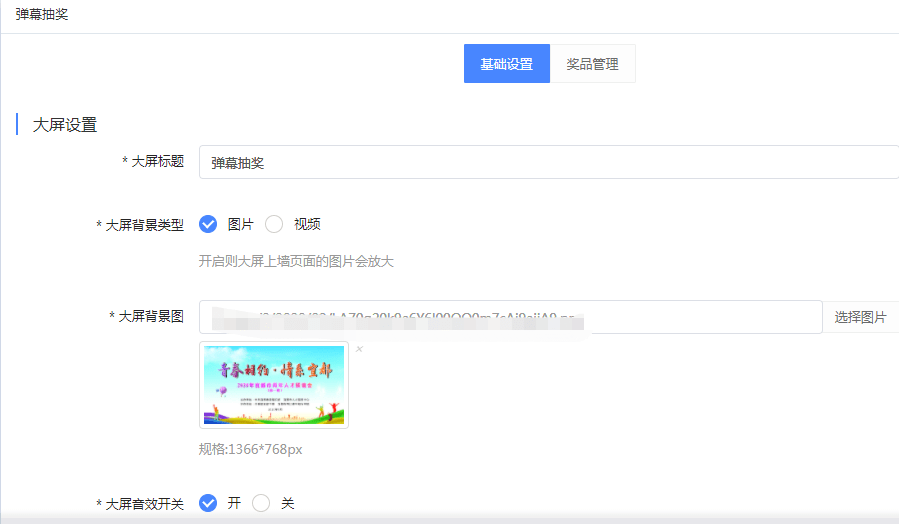Click the 大屏音效开关 field label

tap(144, 504)
